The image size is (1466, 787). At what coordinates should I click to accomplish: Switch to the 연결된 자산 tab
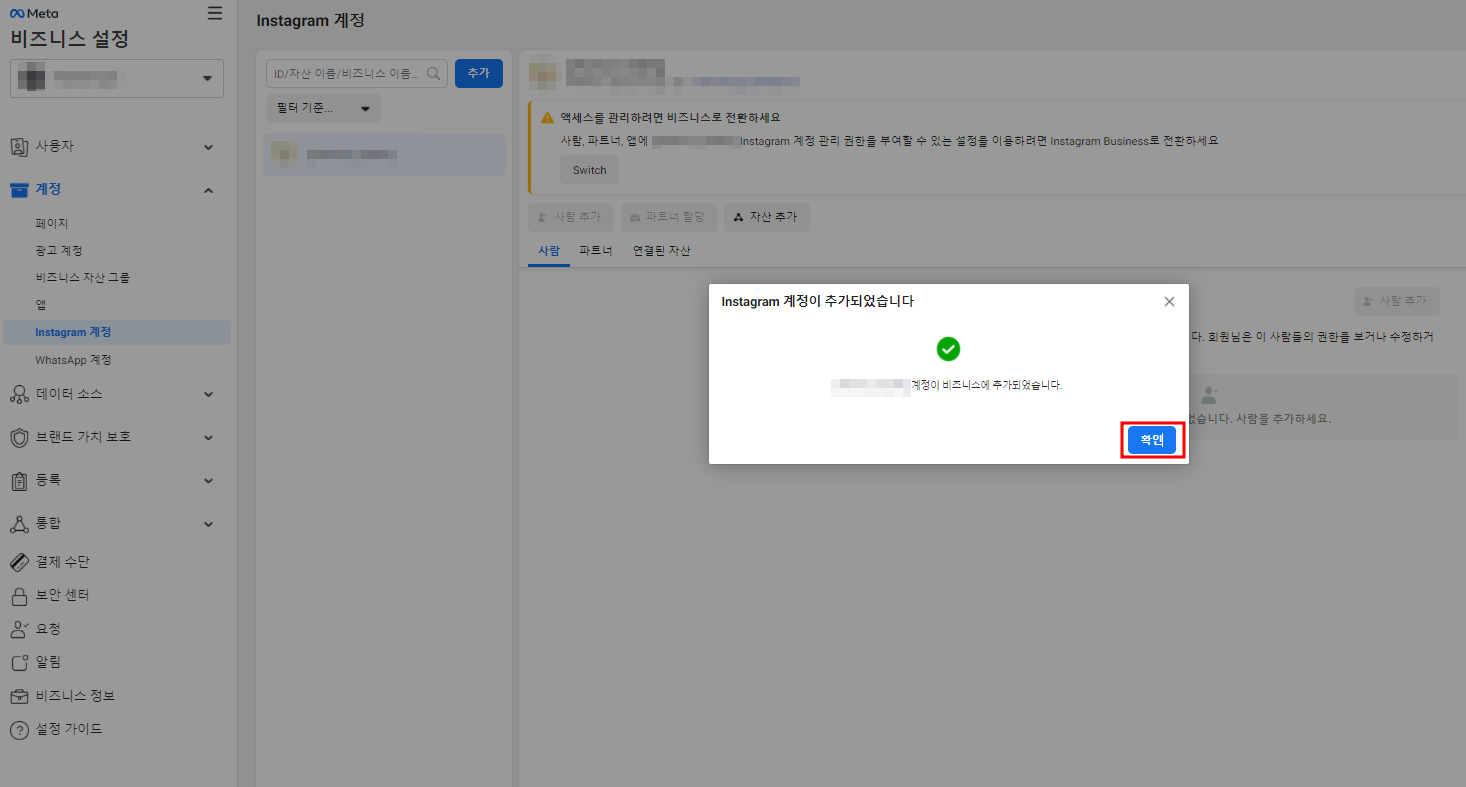661,251
